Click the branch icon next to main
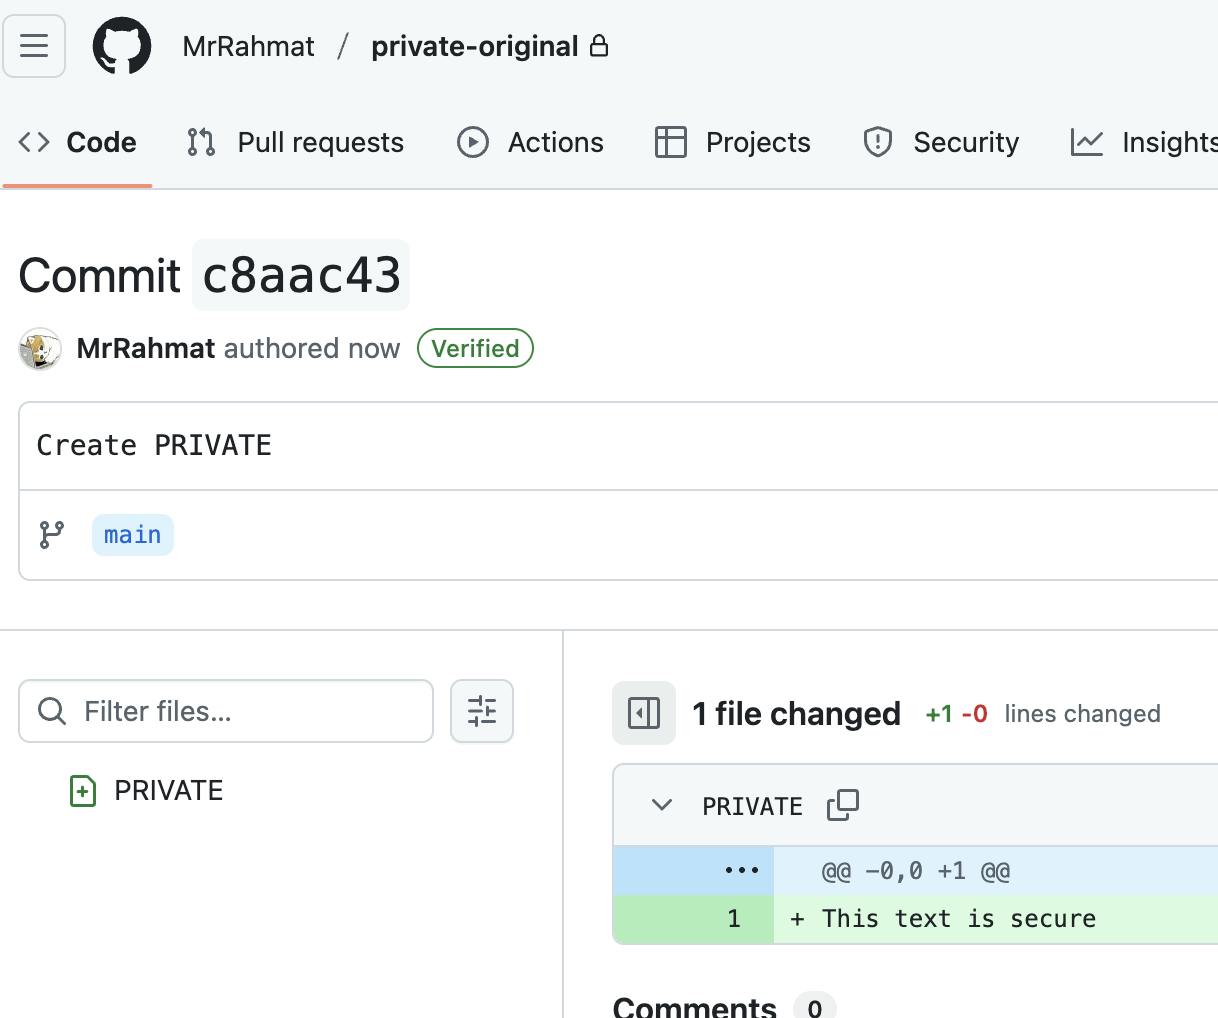 52,535
